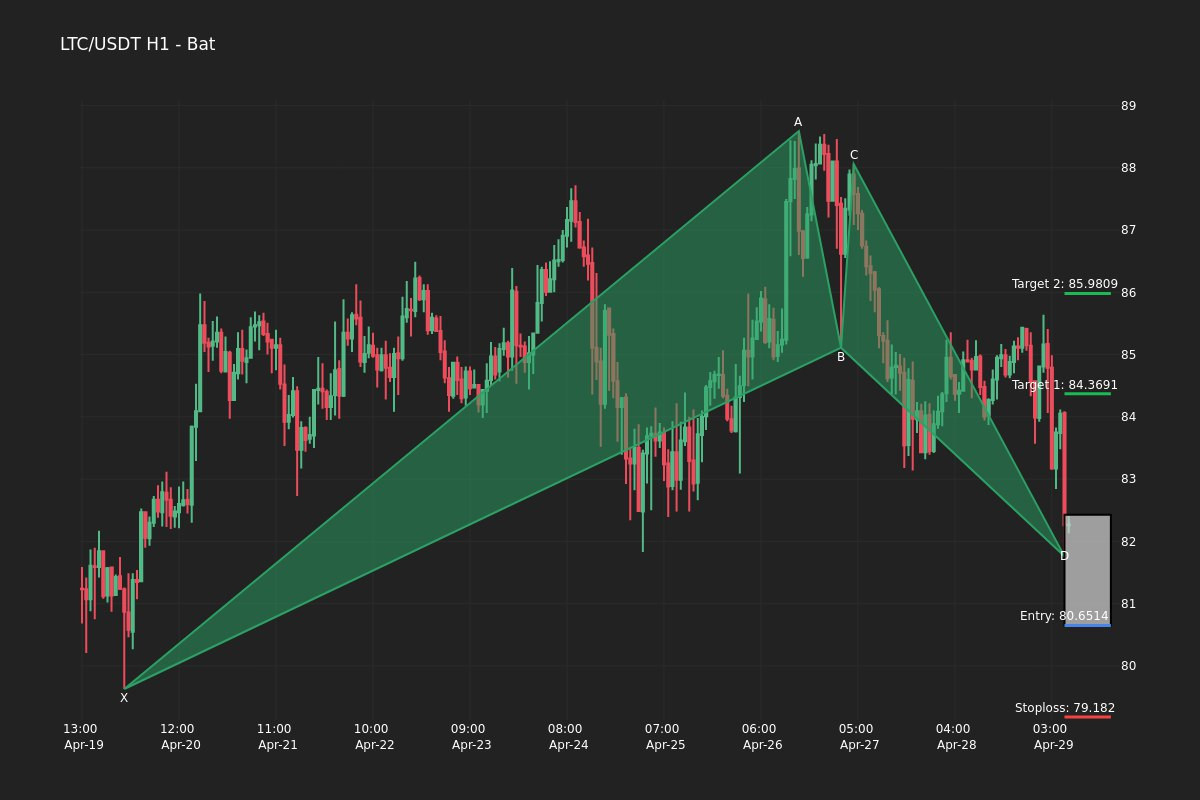The height and width of the screenshot is (800, 1200).
Task: Click the 09:00 Apr-23 time axis label
Action: 470,737
